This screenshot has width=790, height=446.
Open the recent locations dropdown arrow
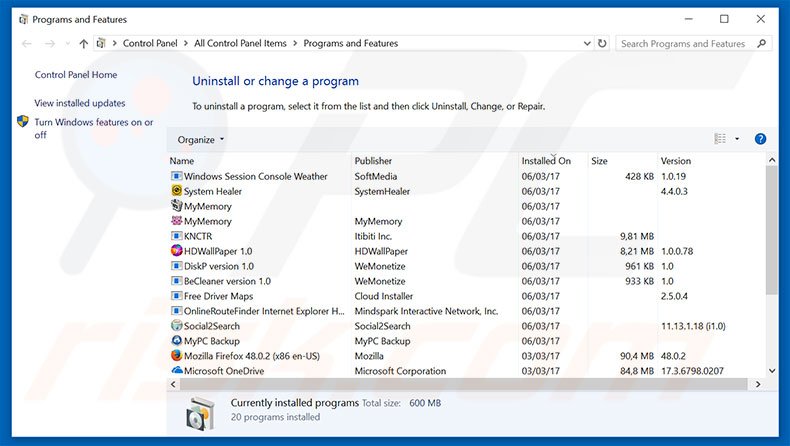click(x=68, y=44)
